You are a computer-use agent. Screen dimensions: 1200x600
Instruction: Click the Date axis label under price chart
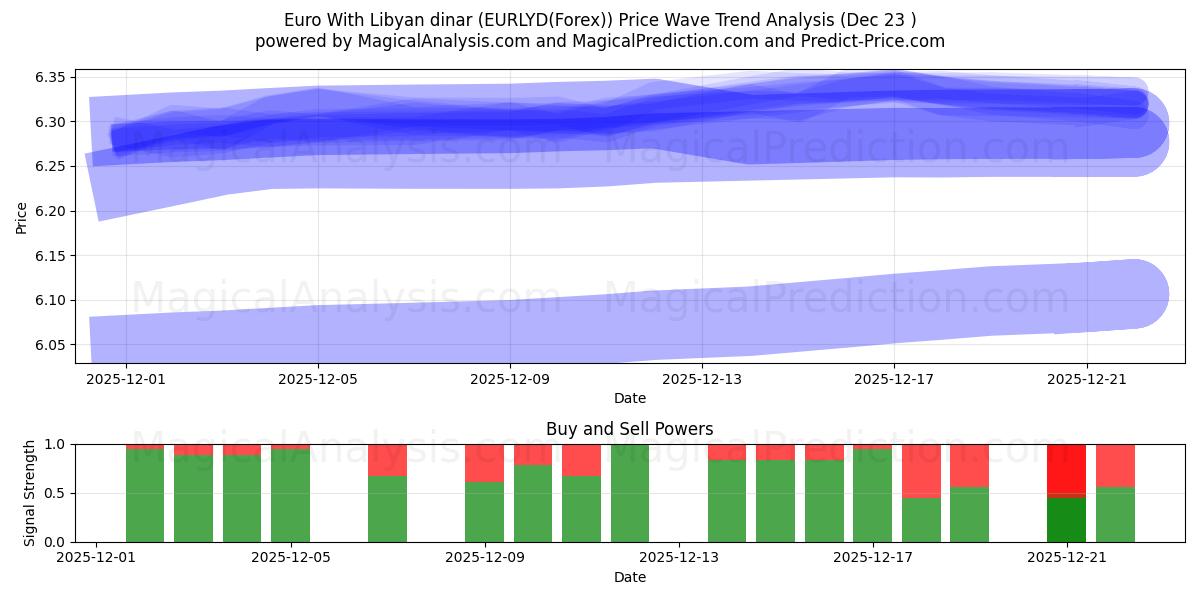tap(630, 399)
